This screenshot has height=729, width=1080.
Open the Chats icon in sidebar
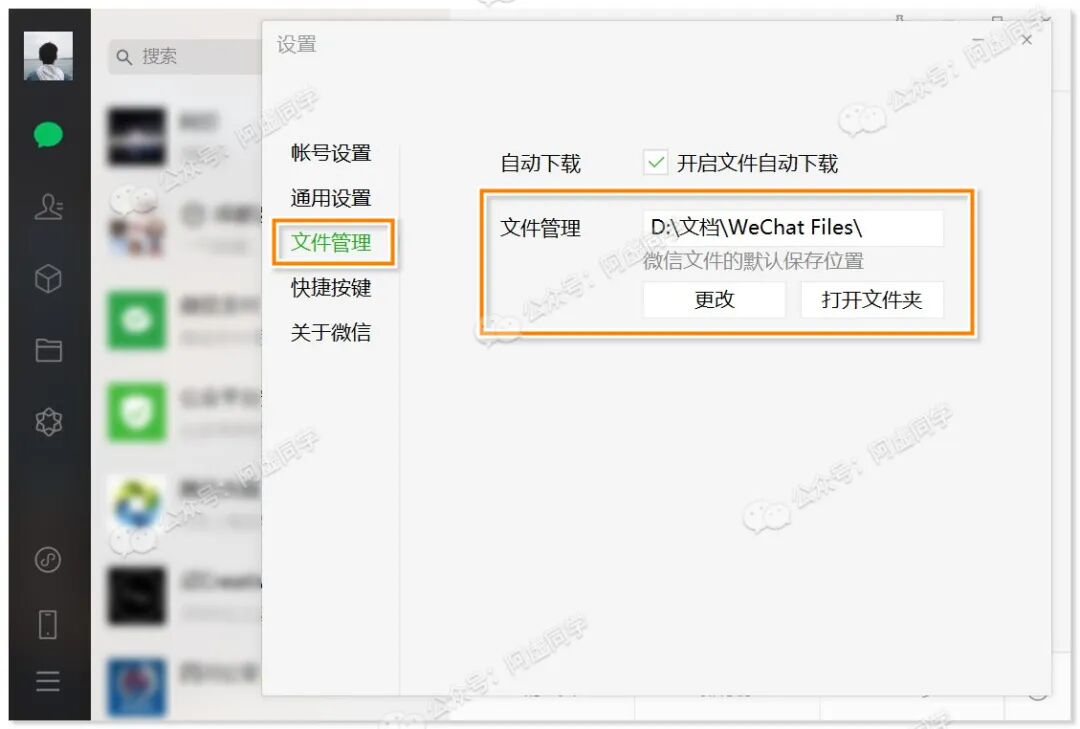(x=48, y=134)
